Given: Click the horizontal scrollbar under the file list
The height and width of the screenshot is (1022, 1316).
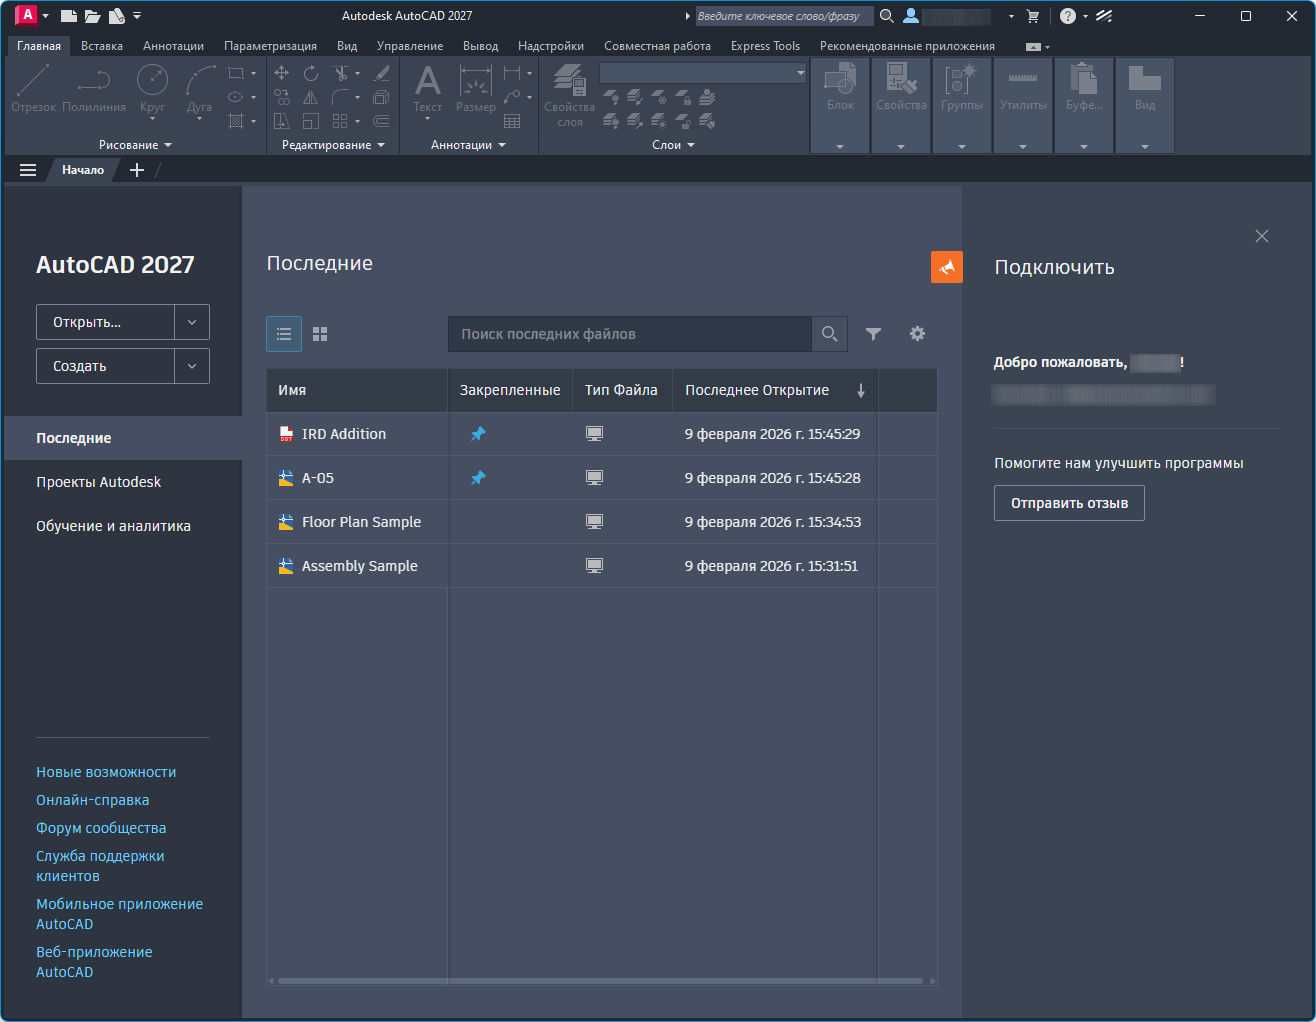Looking at the screenshot, I should point(600,981).
